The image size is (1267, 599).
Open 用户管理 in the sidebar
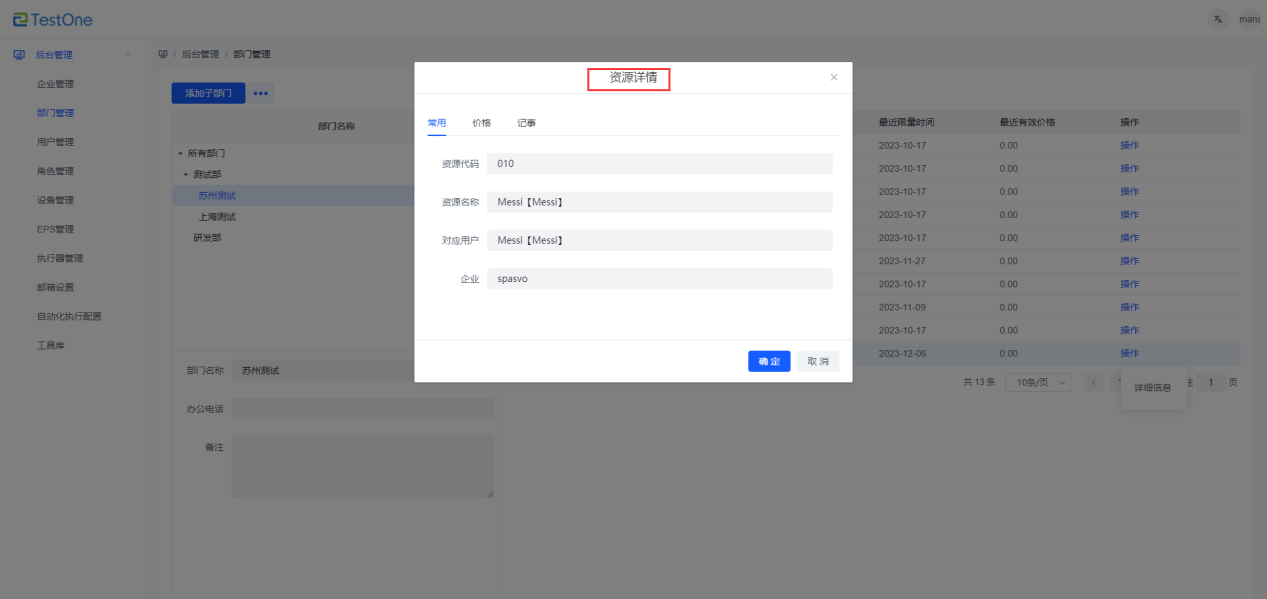coord(55,142)
